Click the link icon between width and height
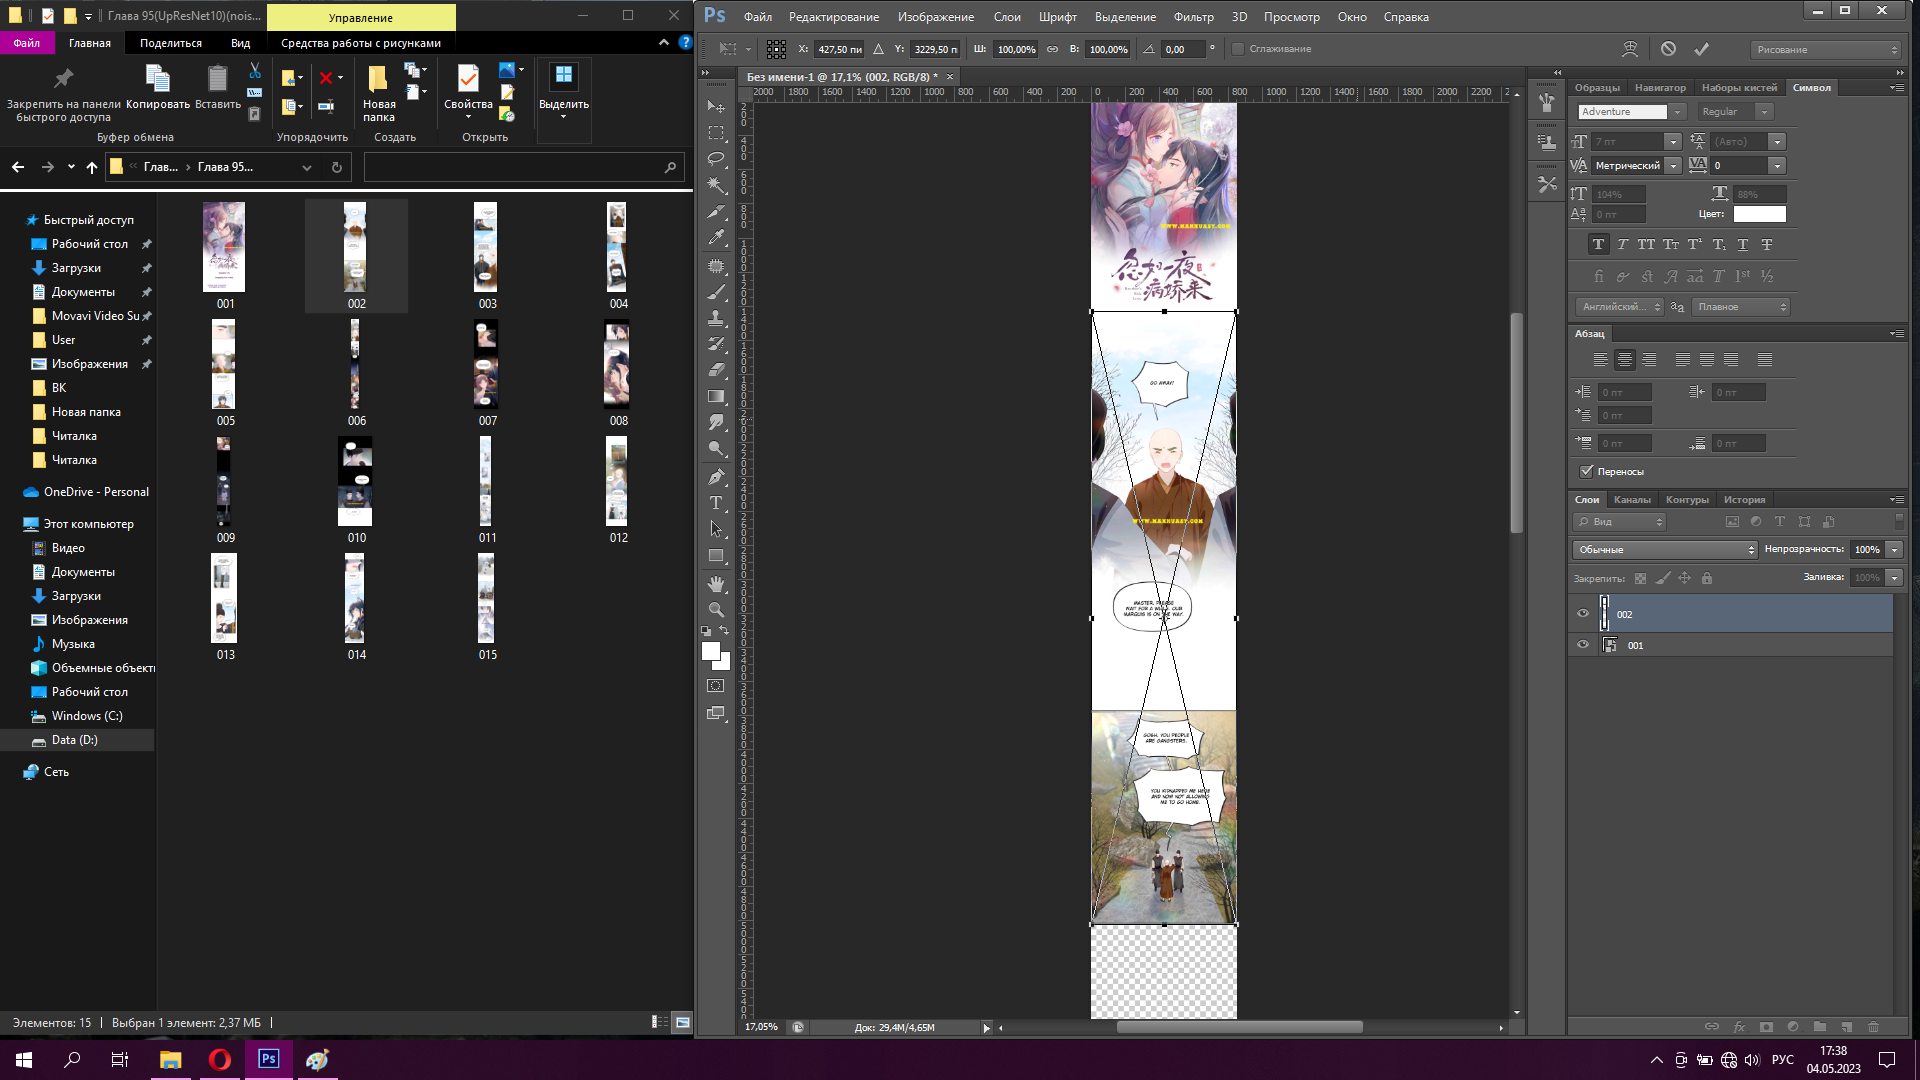Image resolution: width=1920 pixels, height=1080 pixels. point(1052,49)
